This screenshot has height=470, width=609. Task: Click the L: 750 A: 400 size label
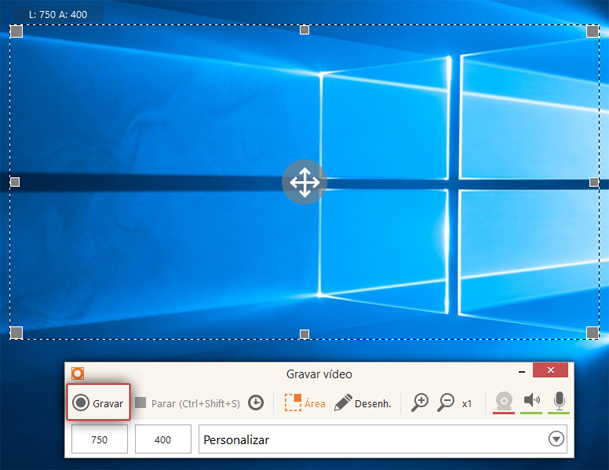click(x=58, y=15)
